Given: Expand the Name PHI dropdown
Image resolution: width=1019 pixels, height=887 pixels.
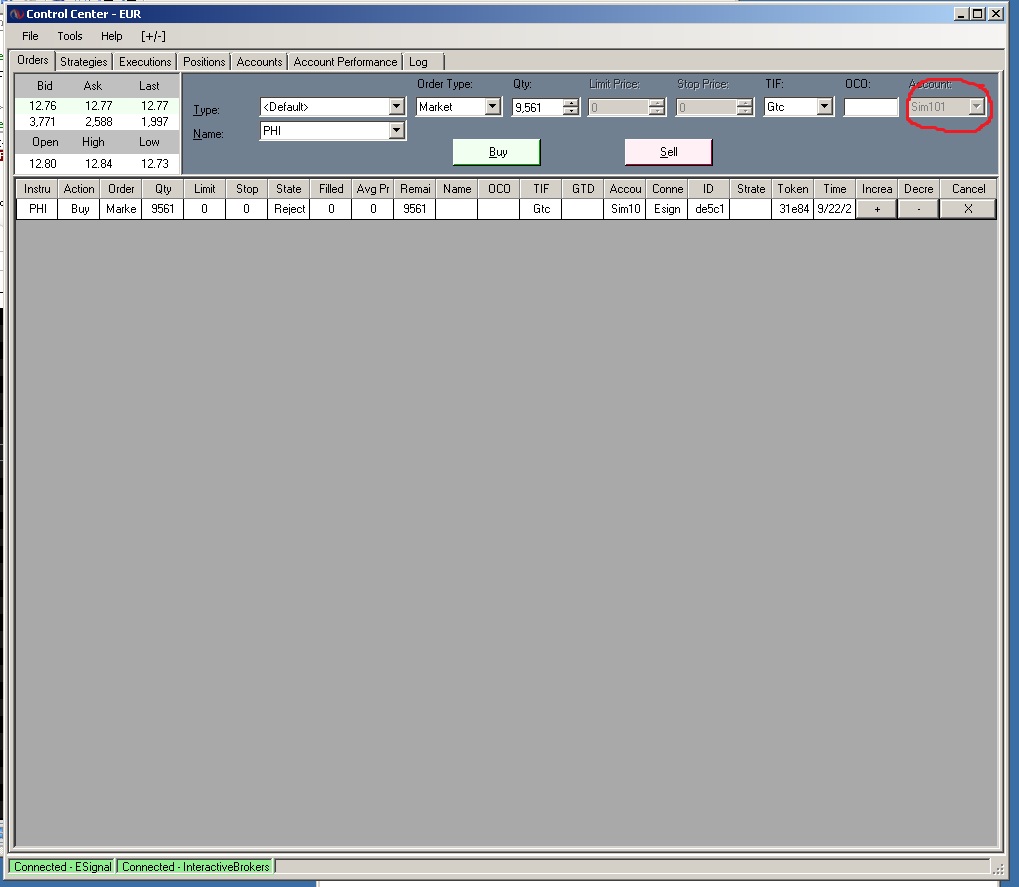Looking at the screenshot, I should point(396,131).
